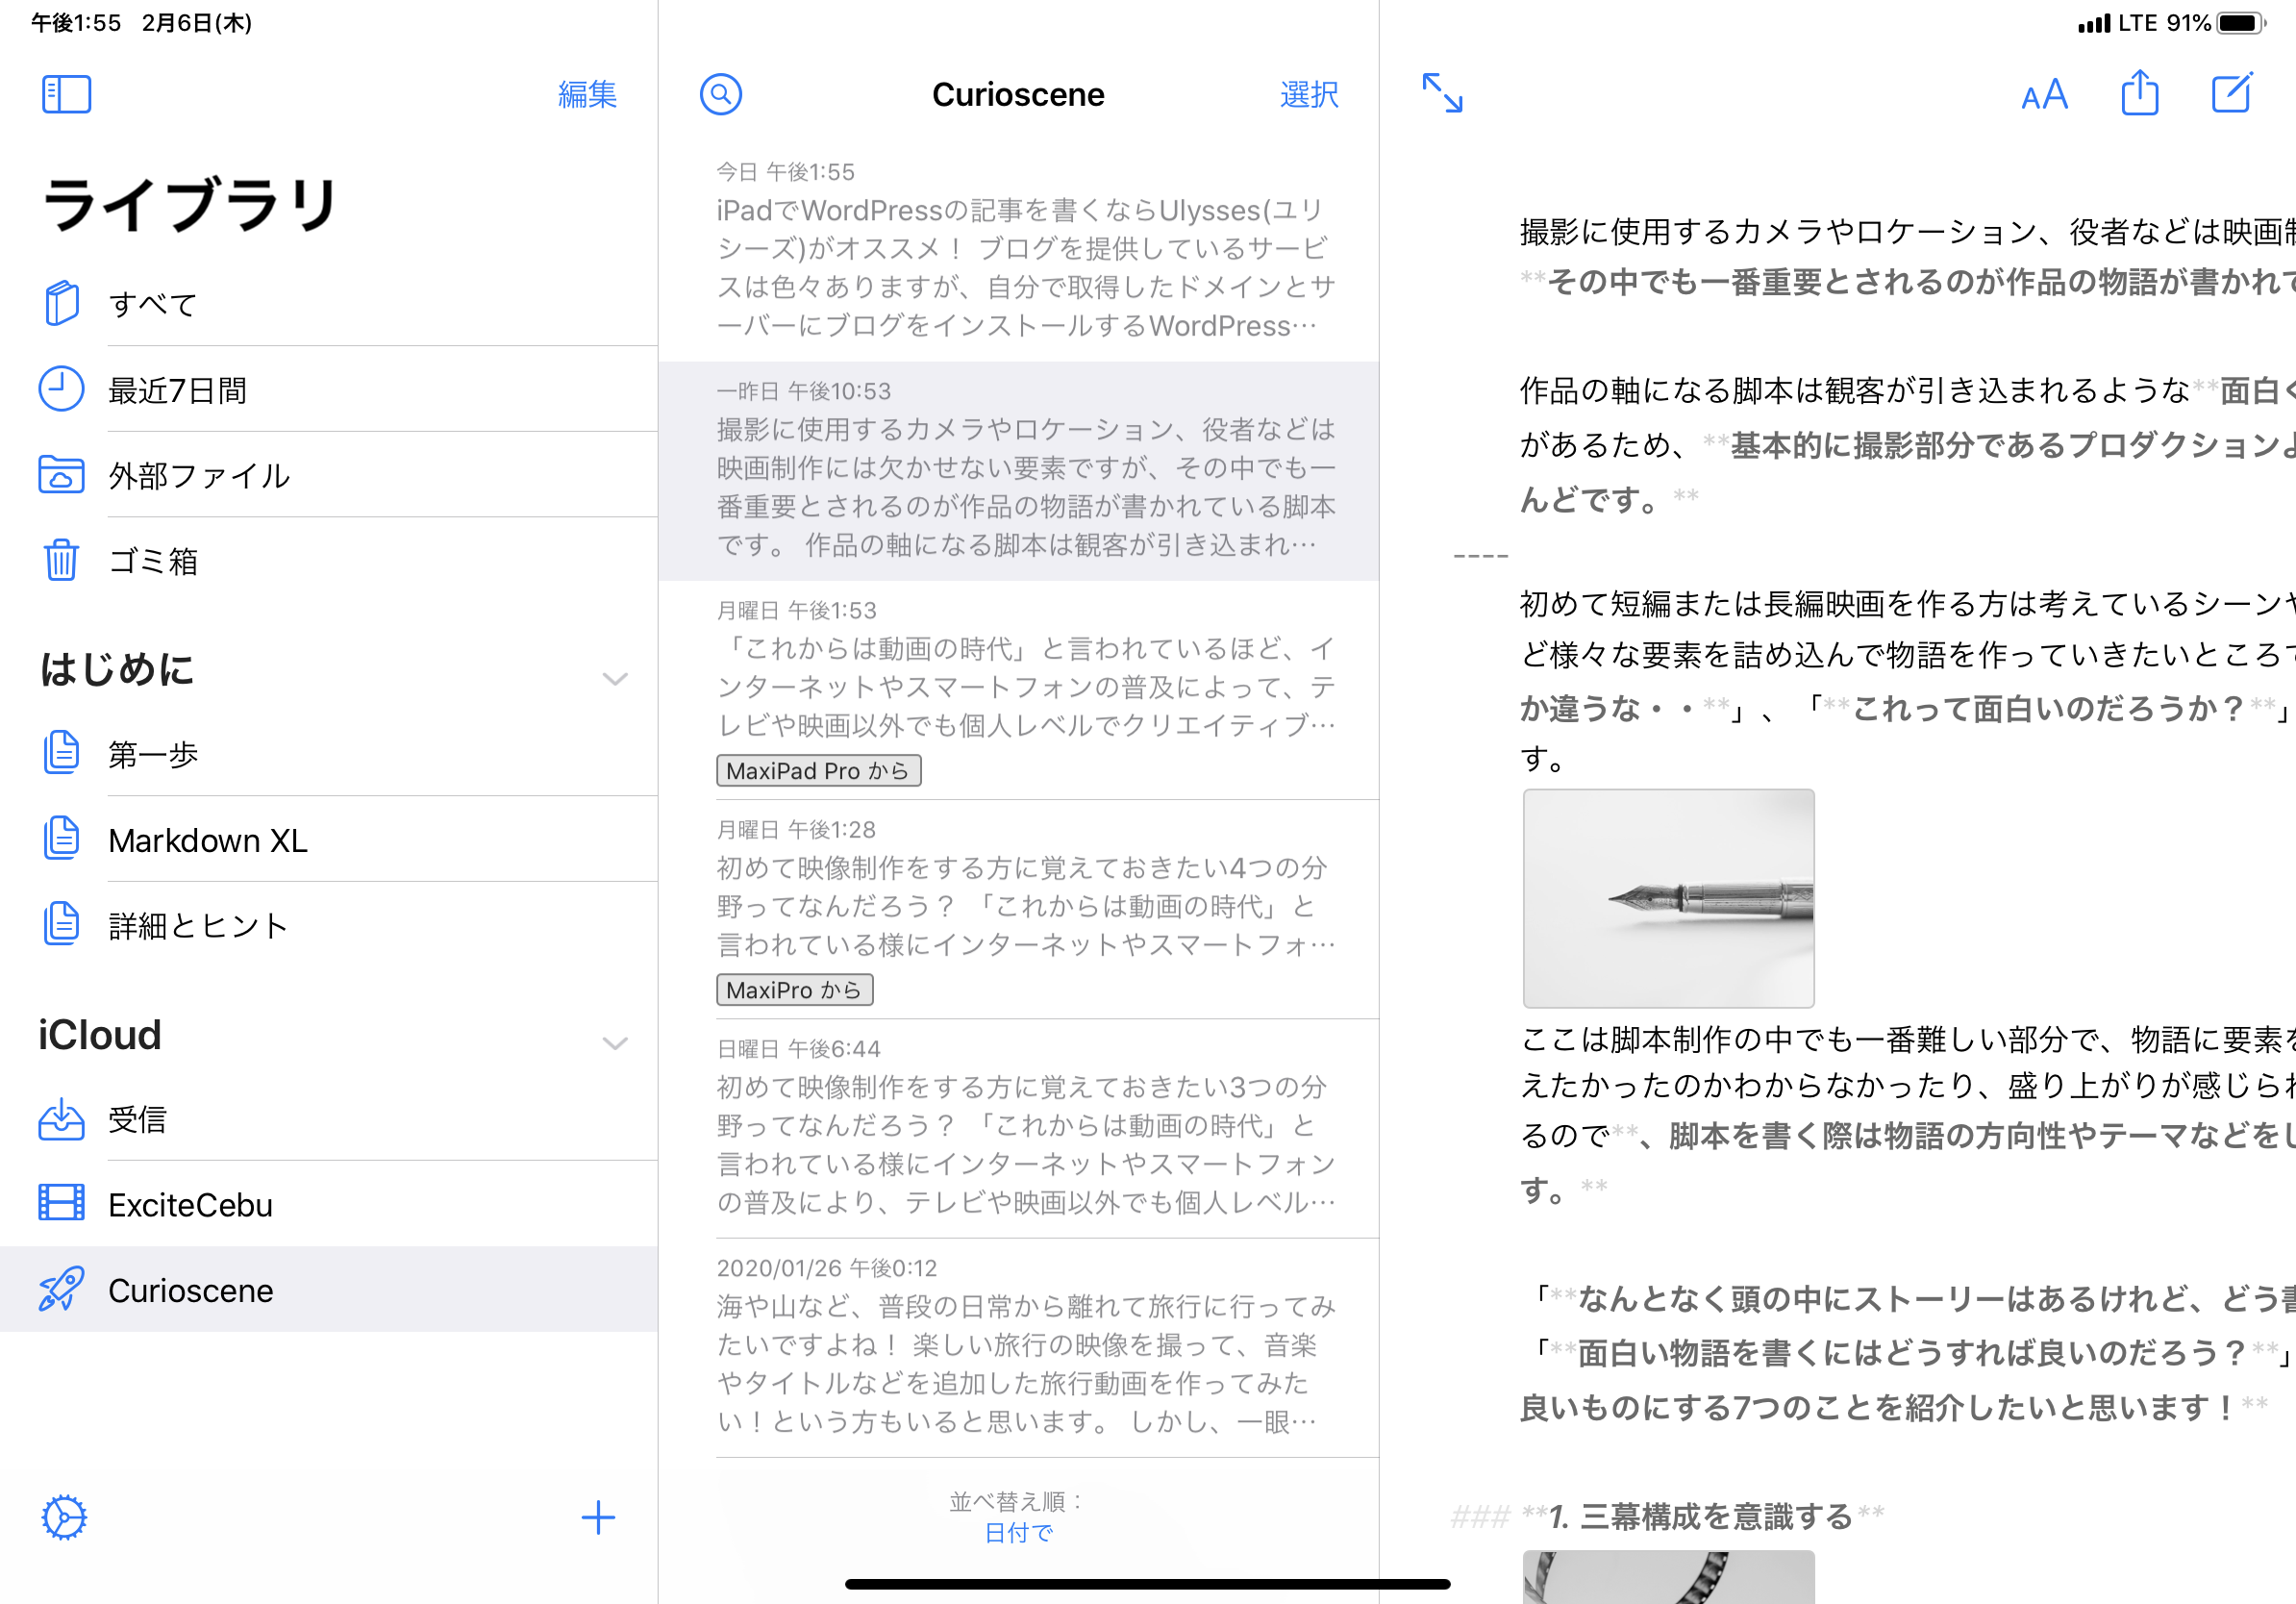Image resolution: width=2296 pixels, height=1604 pixels.
Task: Tap the share/export icon
Action: click(x=2139, y=93)
